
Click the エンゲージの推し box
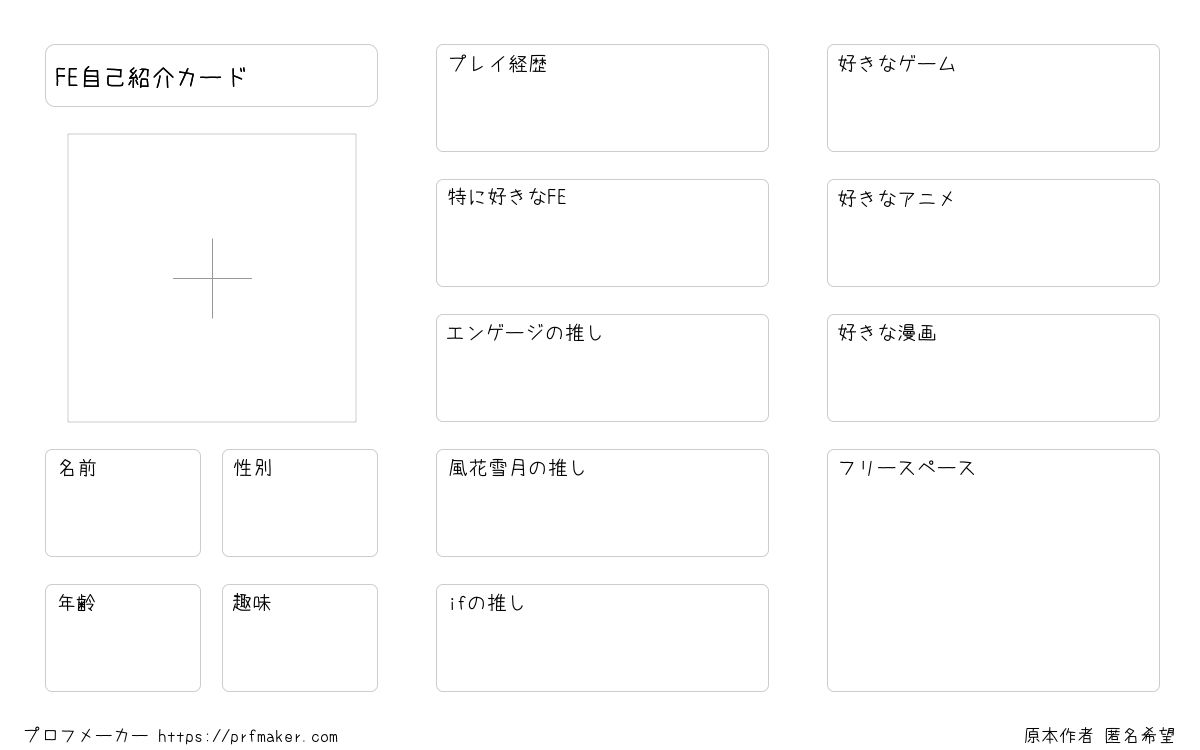click(602, 368)
